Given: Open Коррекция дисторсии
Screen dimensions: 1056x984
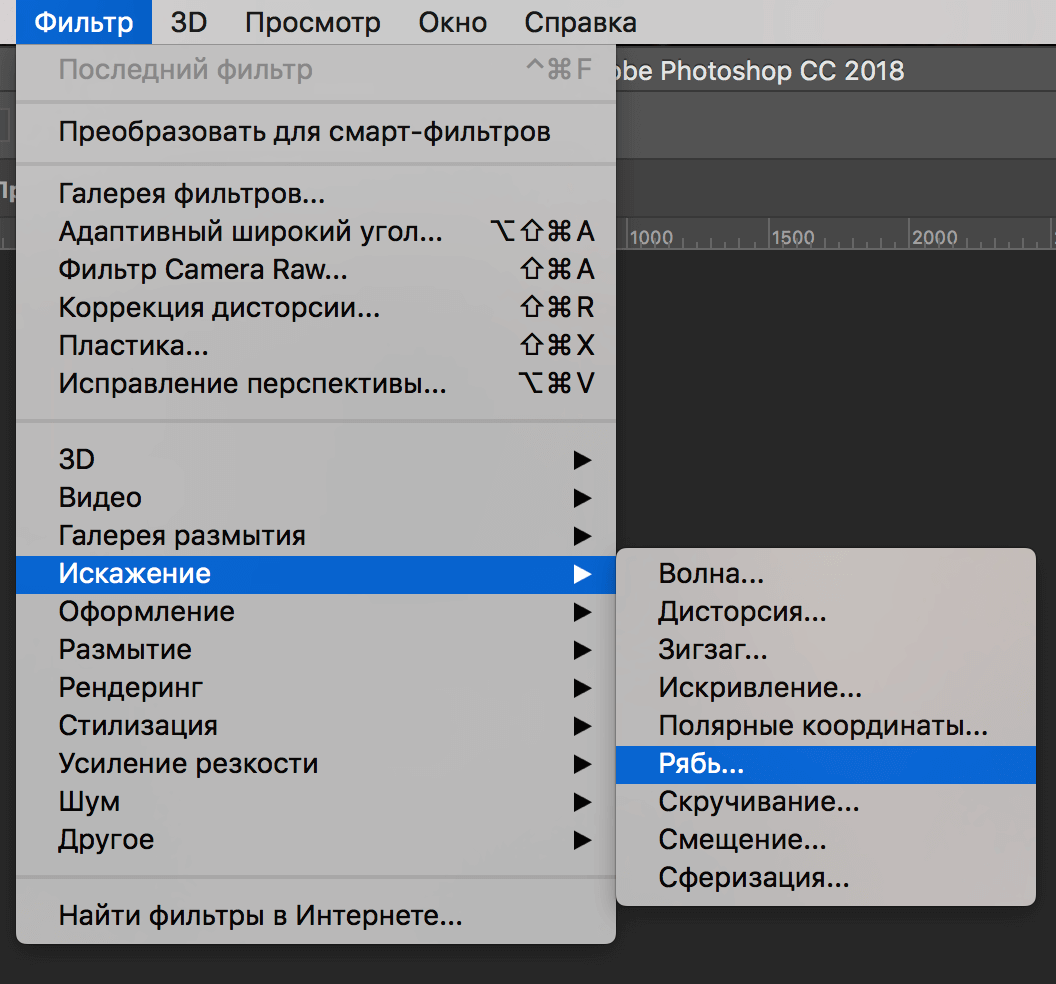Looking at the screenshot, I should point(182,307).
